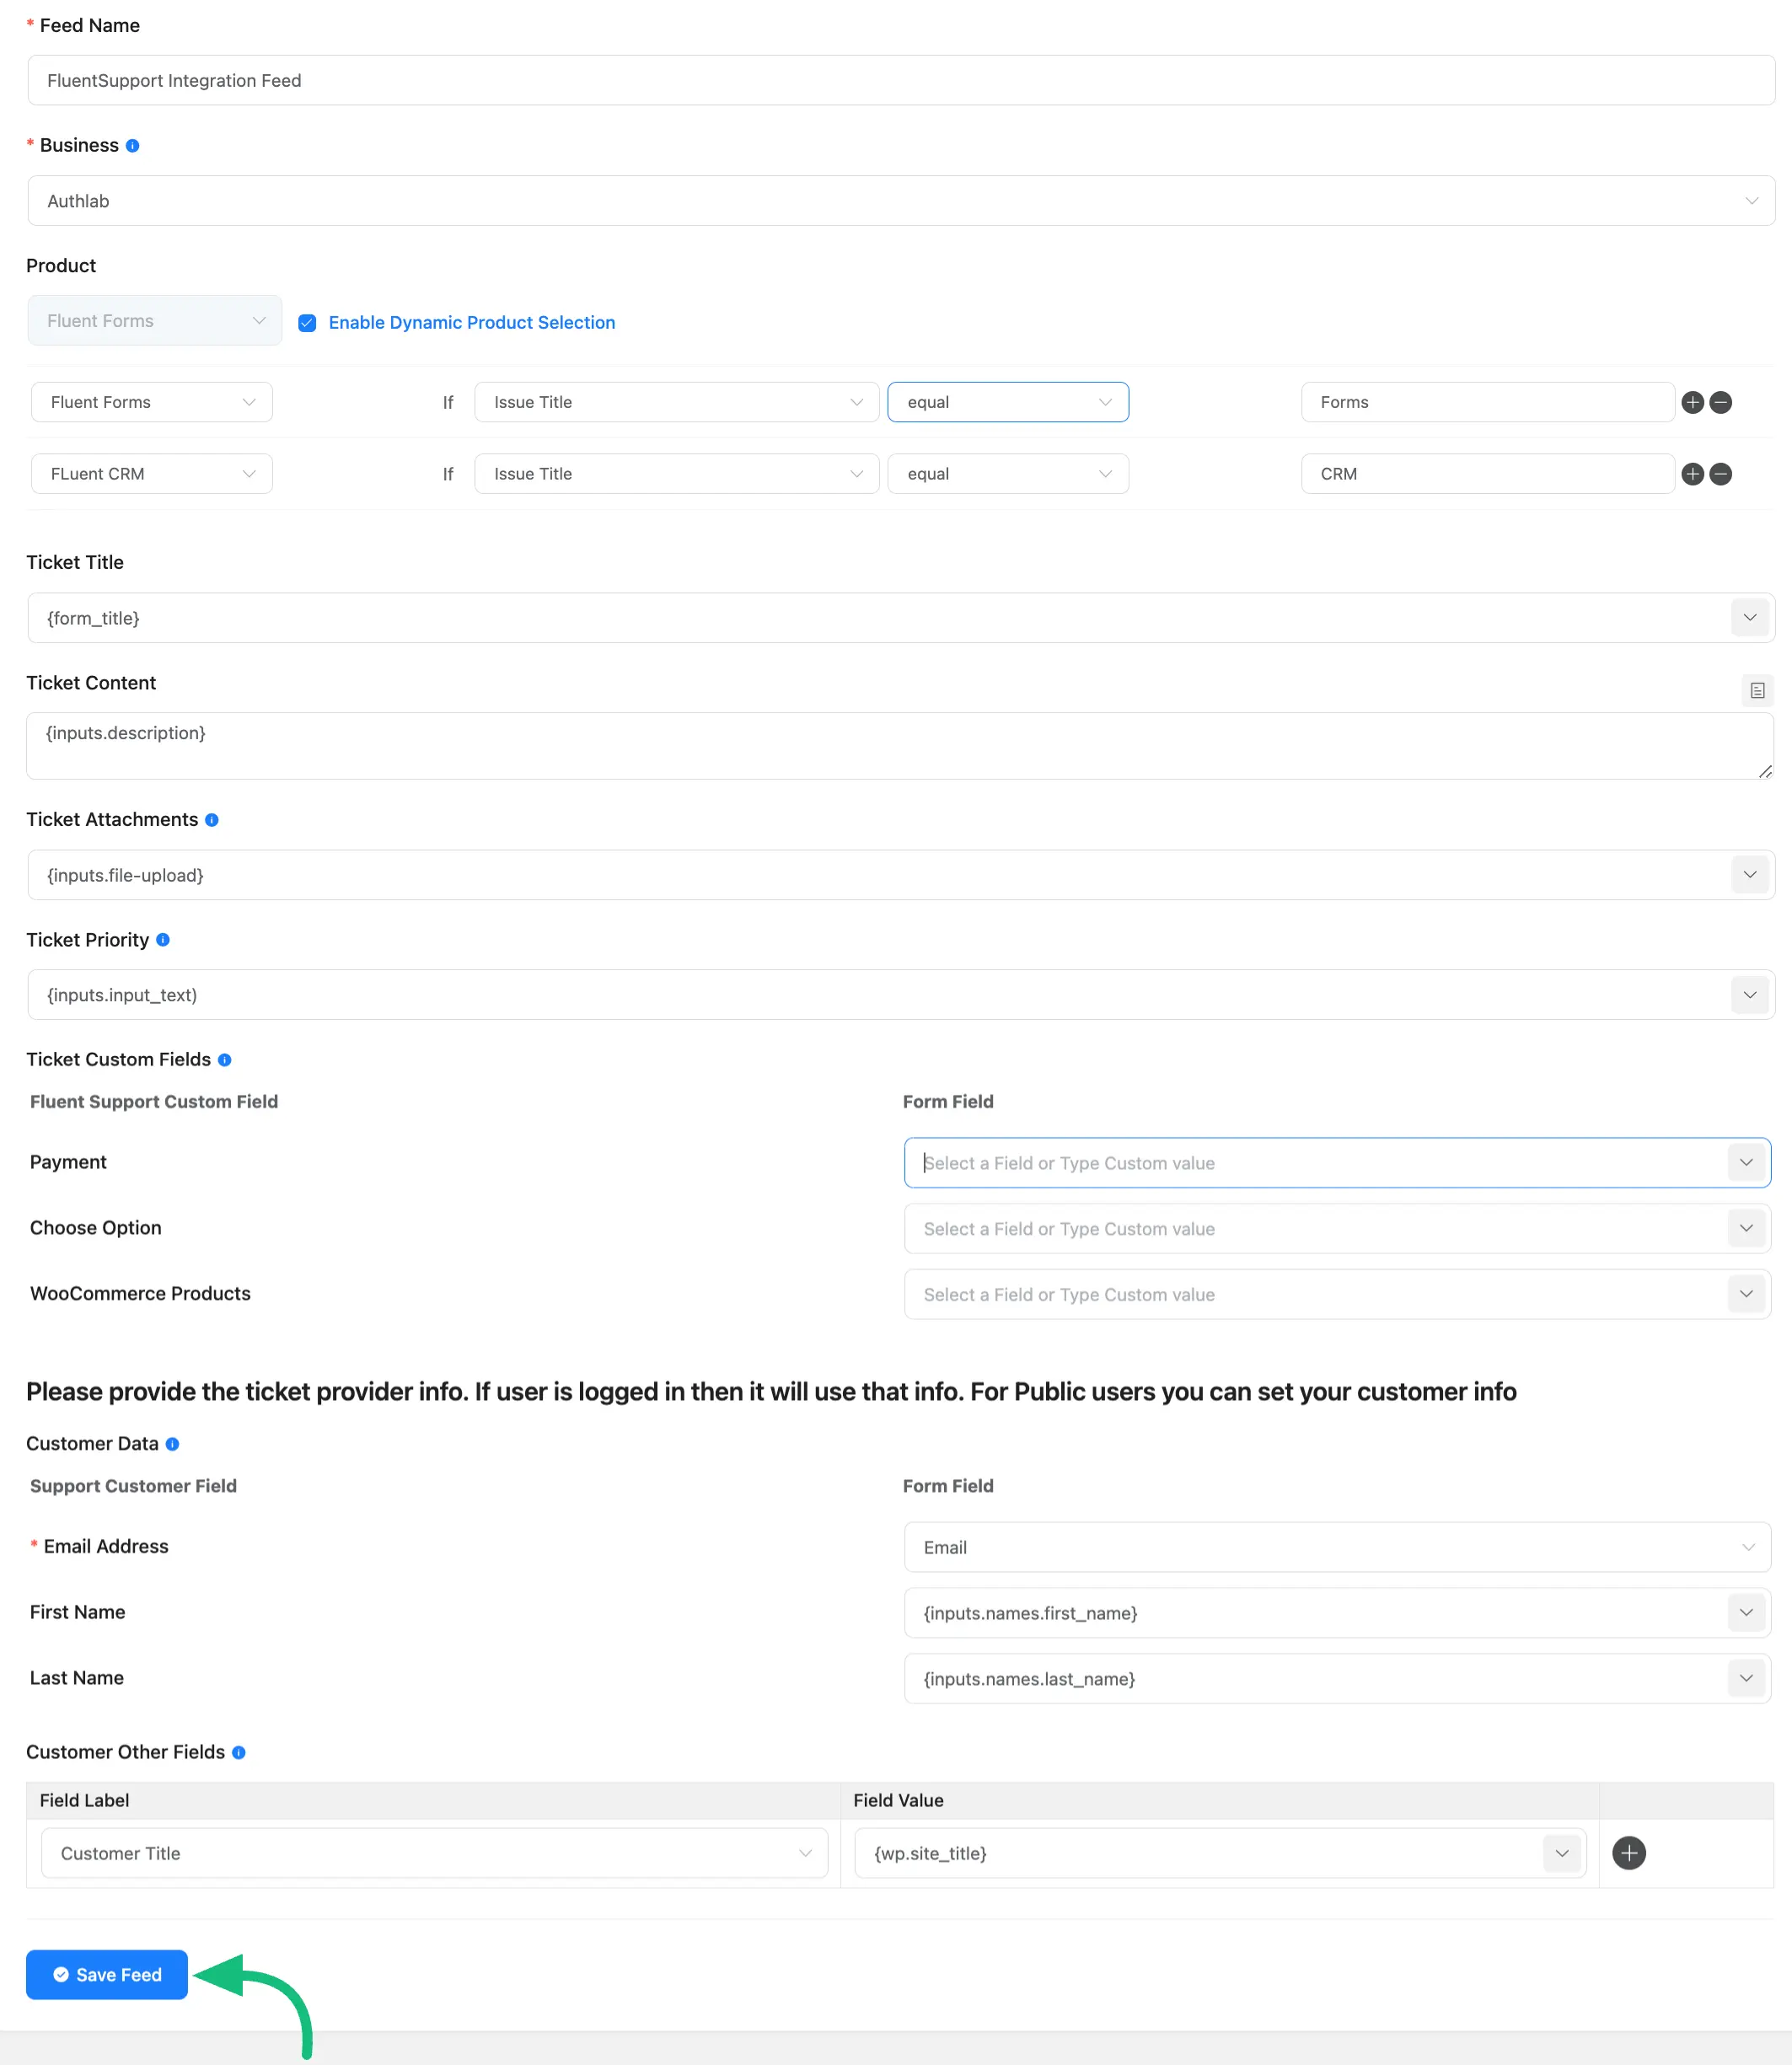
Task: Uncheck Enable Dynamic Product Selection checkbox
Action: click(307, 323)
